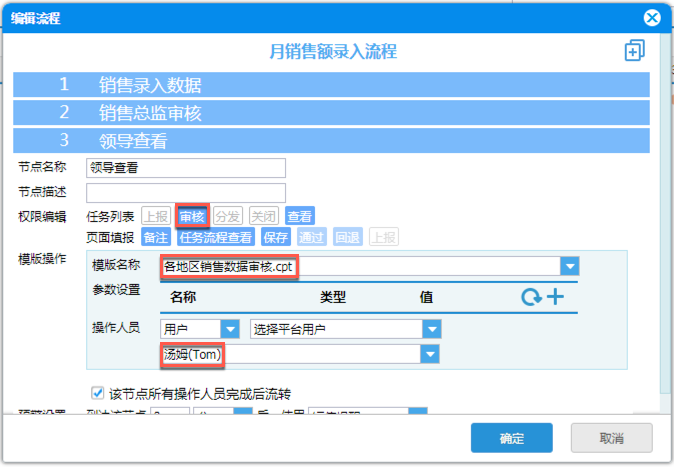Screen dimensions: 674x467
Task: Select step 3 领导查看
Action: (331, 141)
